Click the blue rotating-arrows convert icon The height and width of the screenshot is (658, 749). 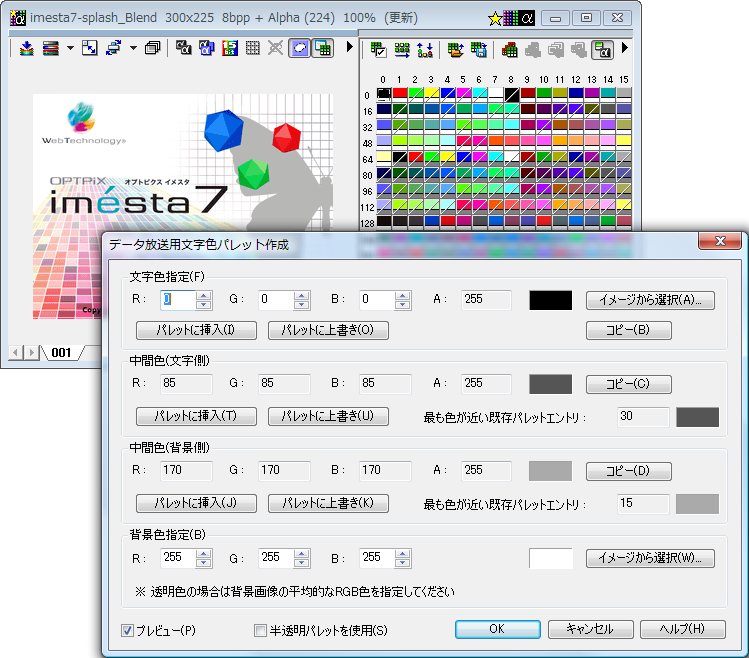(x=114, y=48)
